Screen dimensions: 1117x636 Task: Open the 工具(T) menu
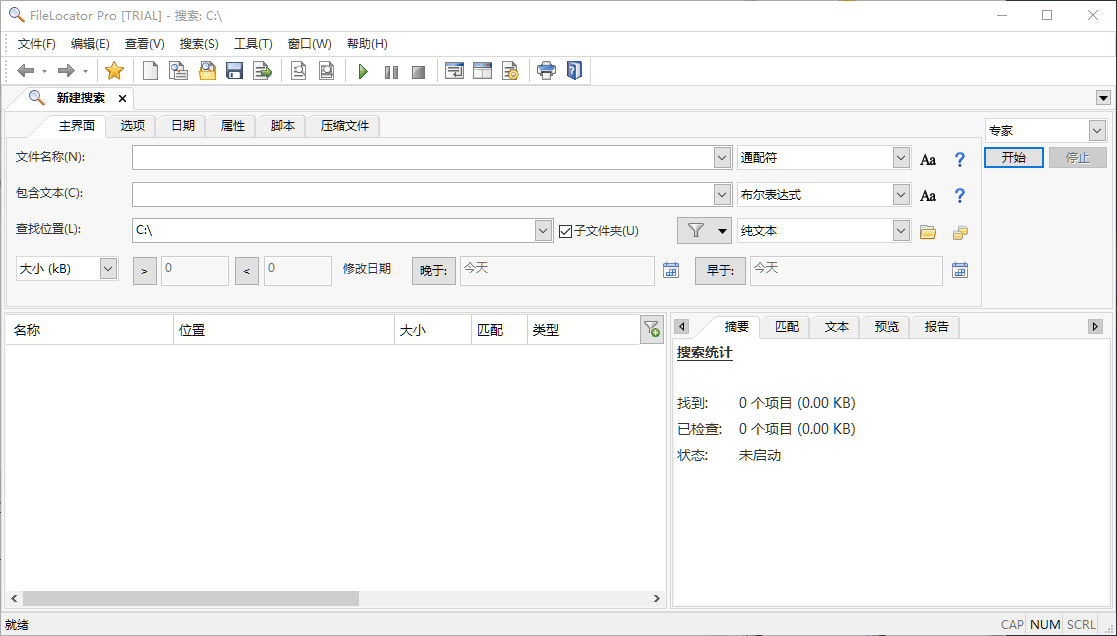point(252,43)
